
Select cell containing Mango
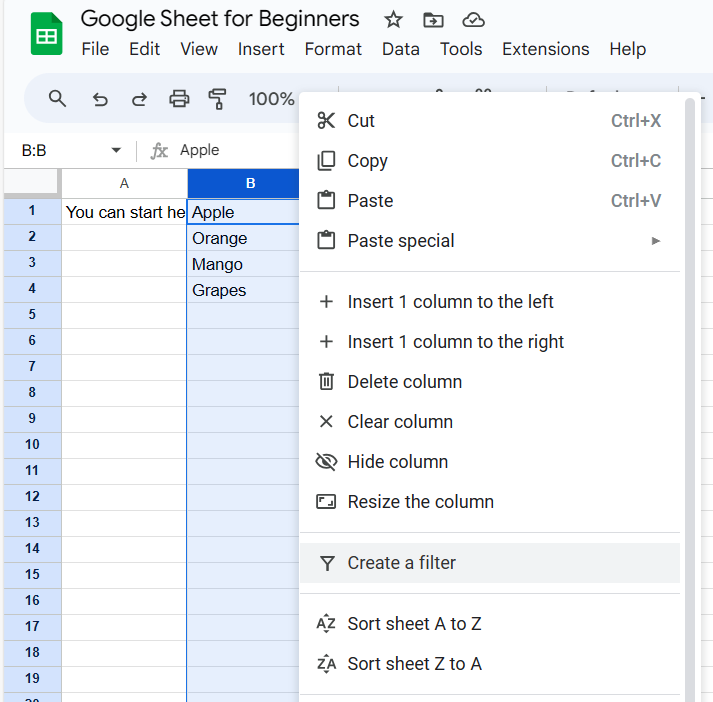243,264
